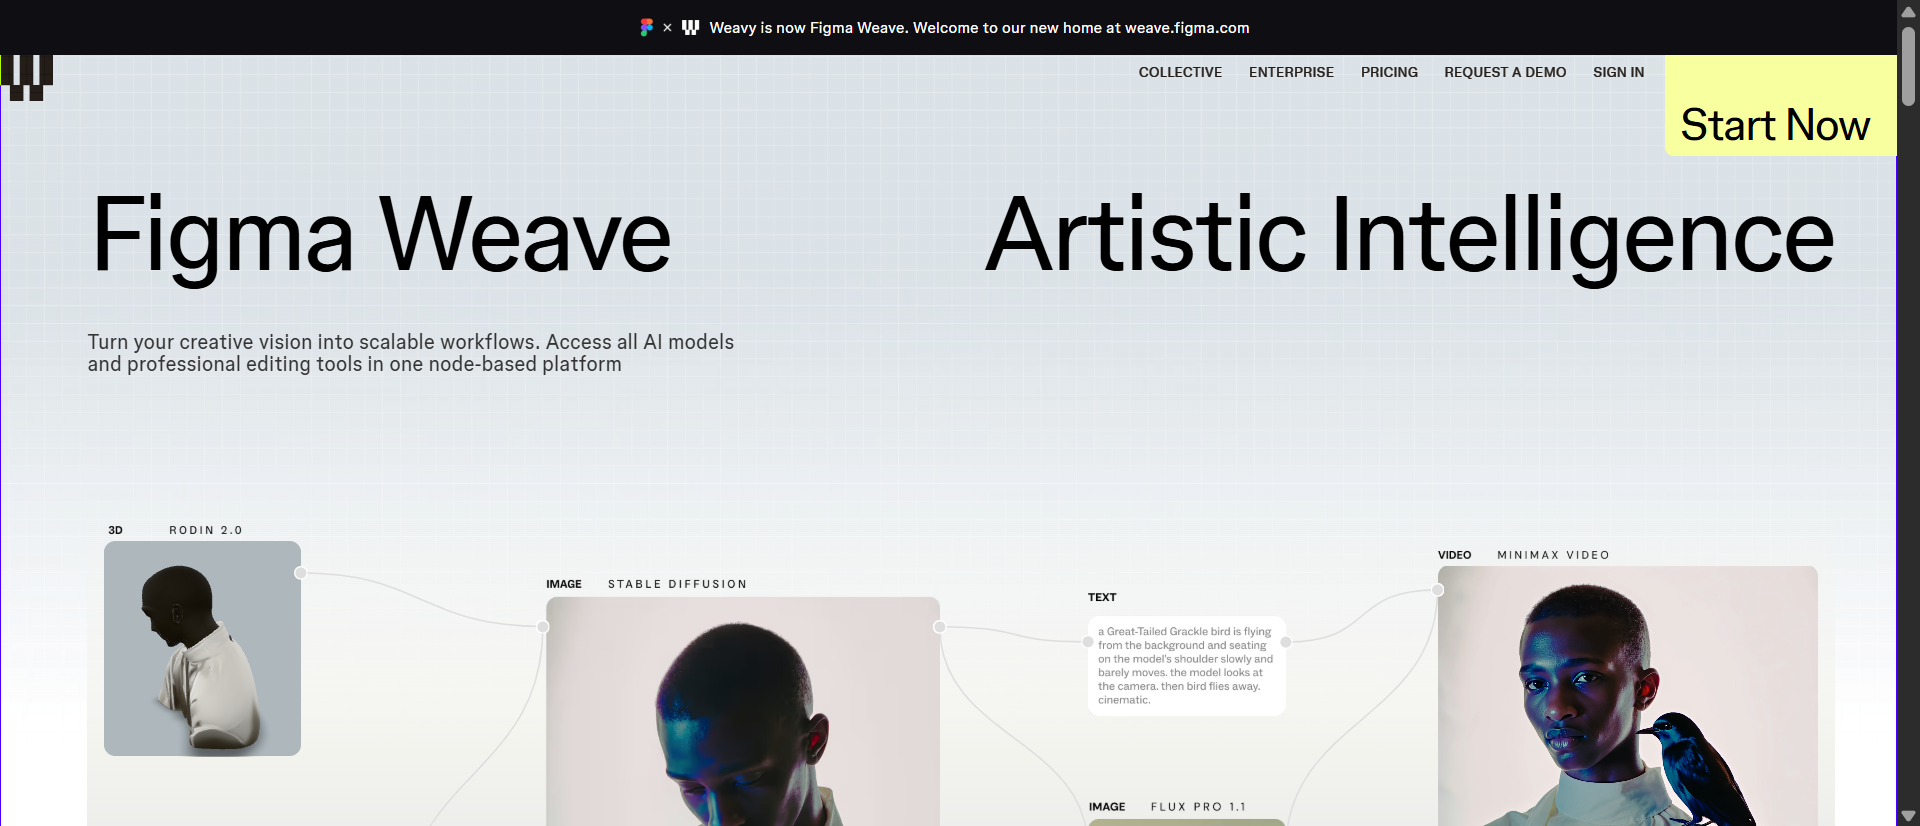The height and width of the screenshot is (826, 1920).
Task: Select the Minimax Video thumbnail with bird
Action: [x=1627, y=696]
